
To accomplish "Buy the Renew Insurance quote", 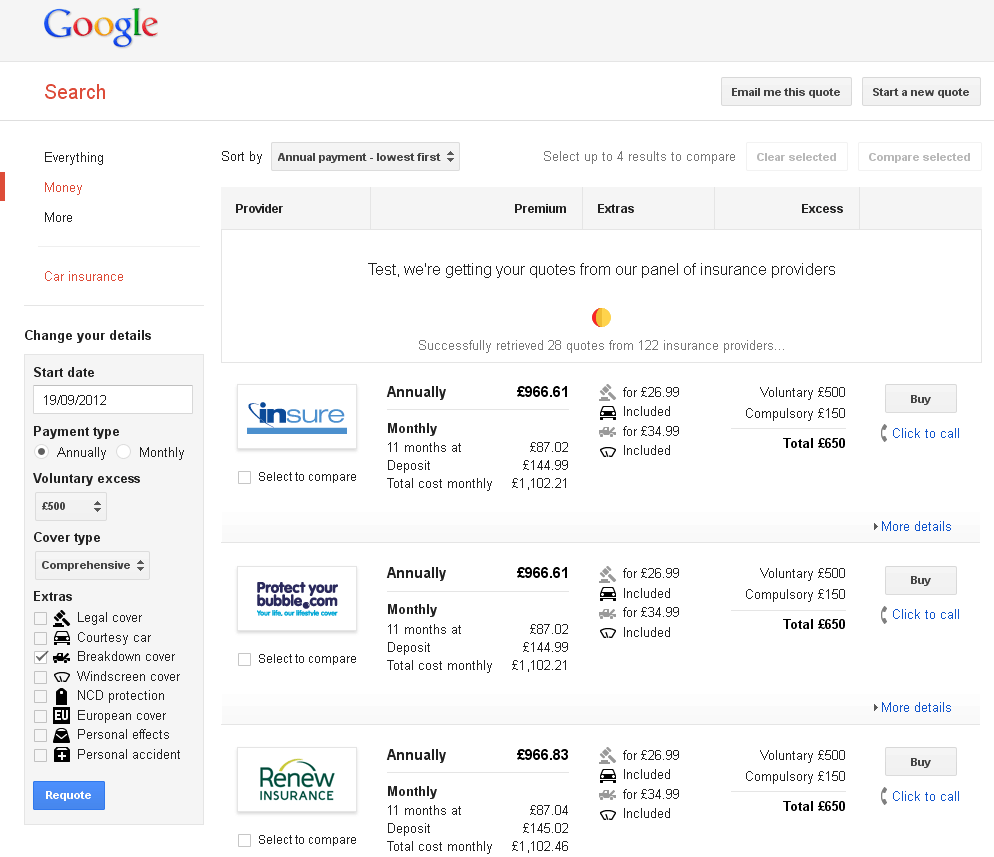I will (920, 762).
